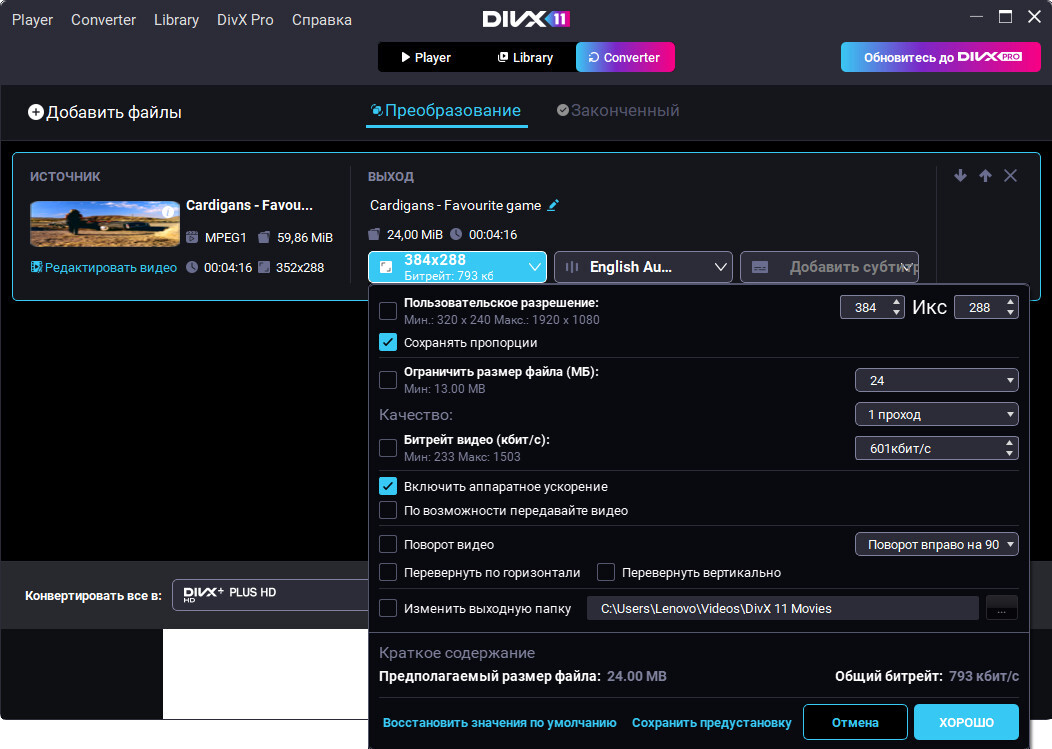Click the width 384 input field
Image resolution: width=1052 pixels, height=749 pixels.
[865, 307]
